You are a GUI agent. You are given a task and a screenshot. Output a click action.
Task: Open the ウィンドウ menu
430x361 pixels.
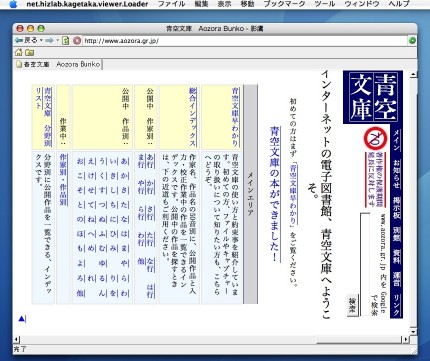pos(362,4)
